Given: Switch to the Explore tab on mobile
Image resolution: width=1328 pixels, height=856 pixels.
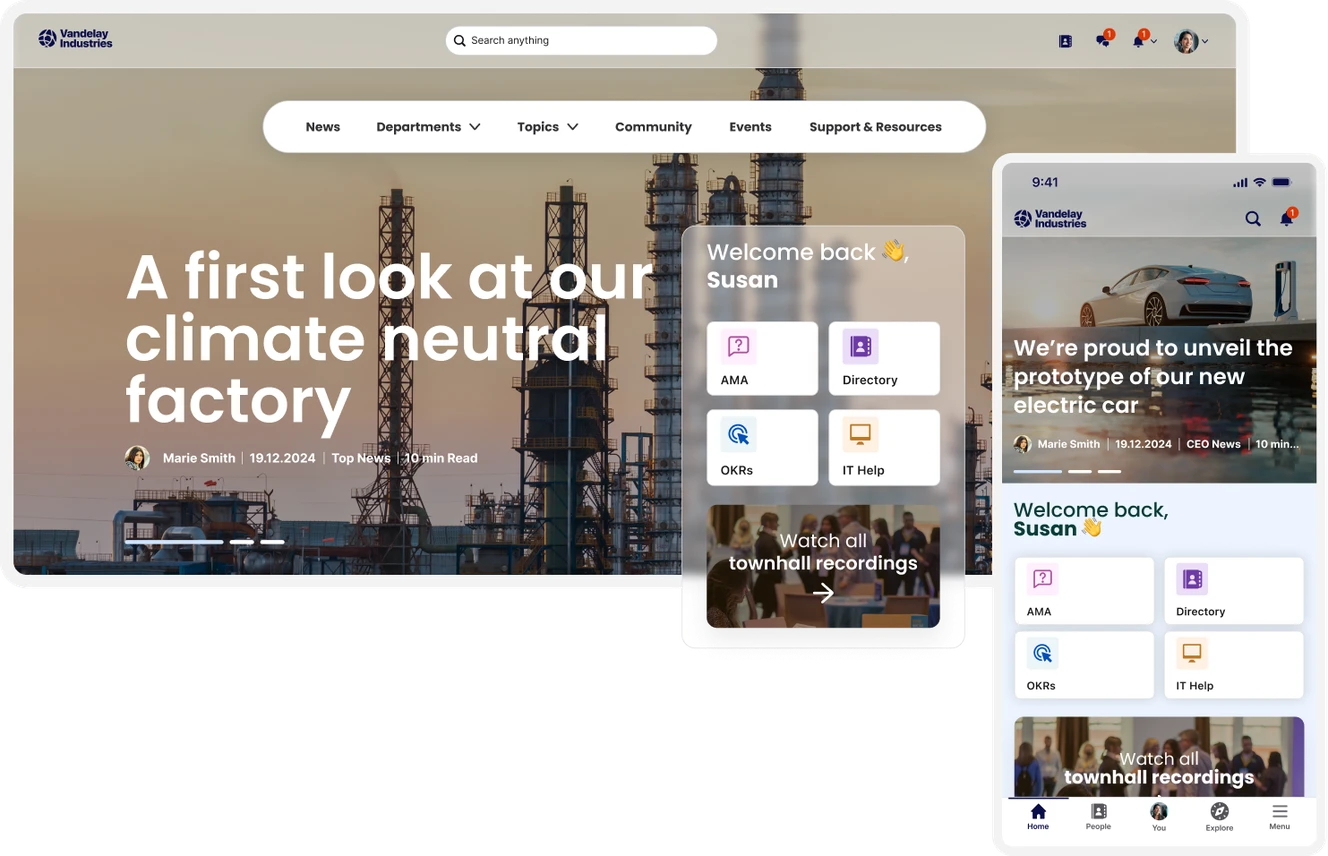Looking at the screenshot, I should [x=1219, y=816].
